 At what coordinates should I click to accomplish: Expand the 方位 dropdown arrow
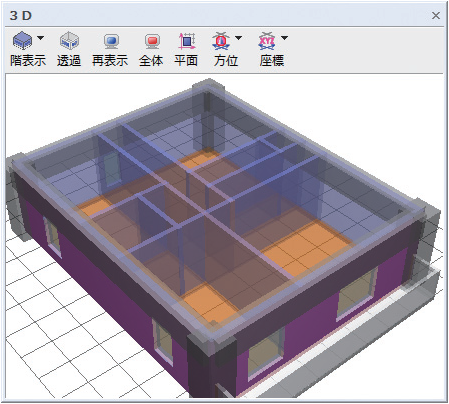[x=238, y=38]
